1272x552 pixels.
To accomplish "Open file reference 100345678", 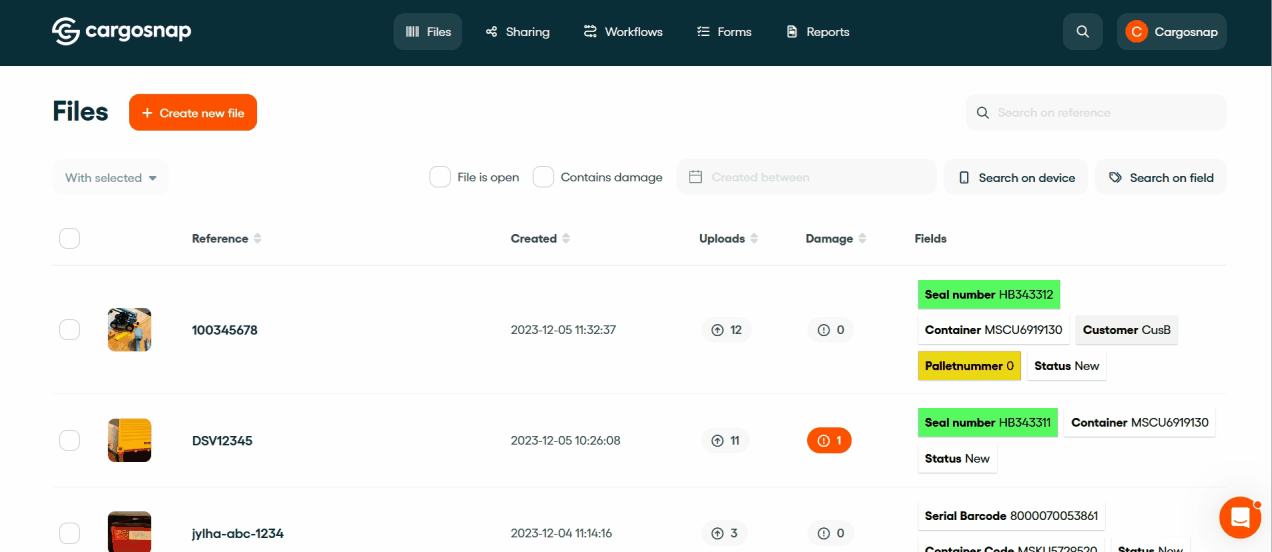I will click(x=225, y=330).
